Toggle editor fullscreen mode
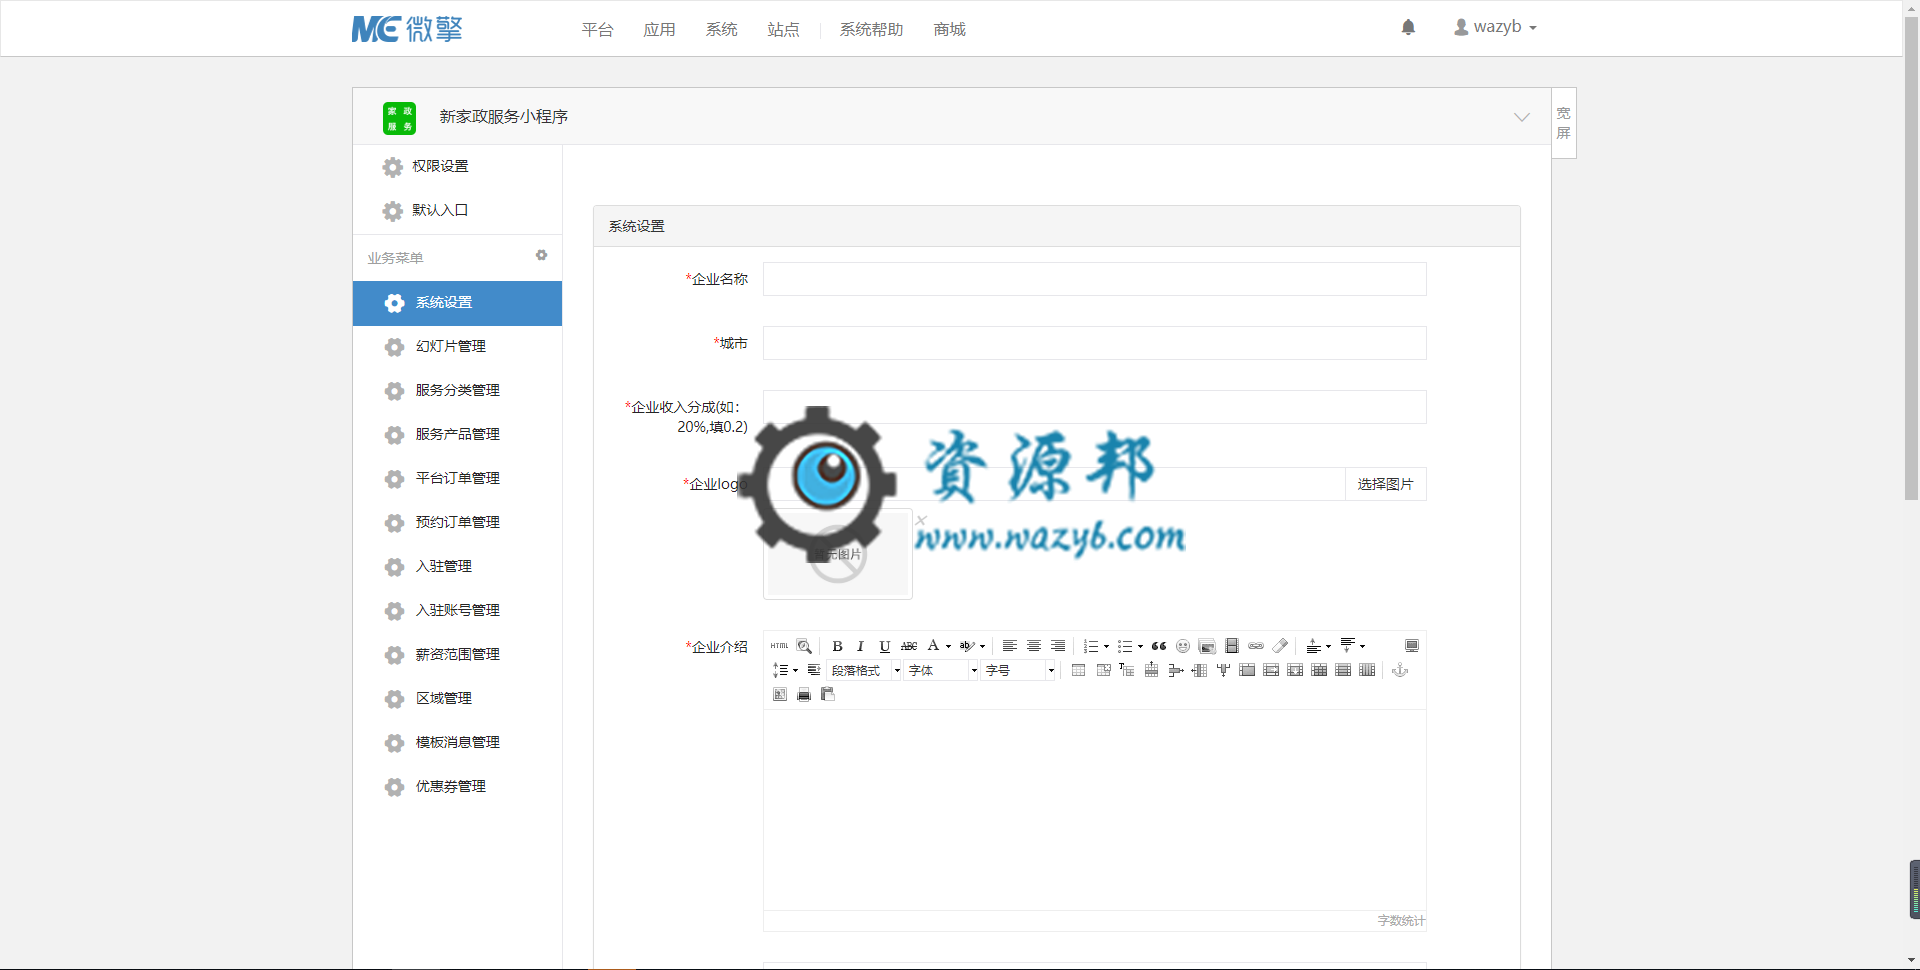This screenshot has height=970, width=1920. (1412, 646)
